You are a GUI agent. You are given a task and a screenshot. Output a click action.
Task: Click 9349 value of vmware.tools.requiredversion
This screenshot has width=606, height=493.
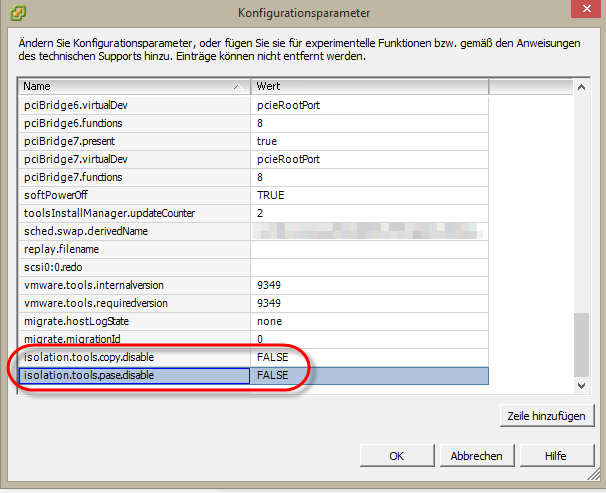tap(370, 303)
